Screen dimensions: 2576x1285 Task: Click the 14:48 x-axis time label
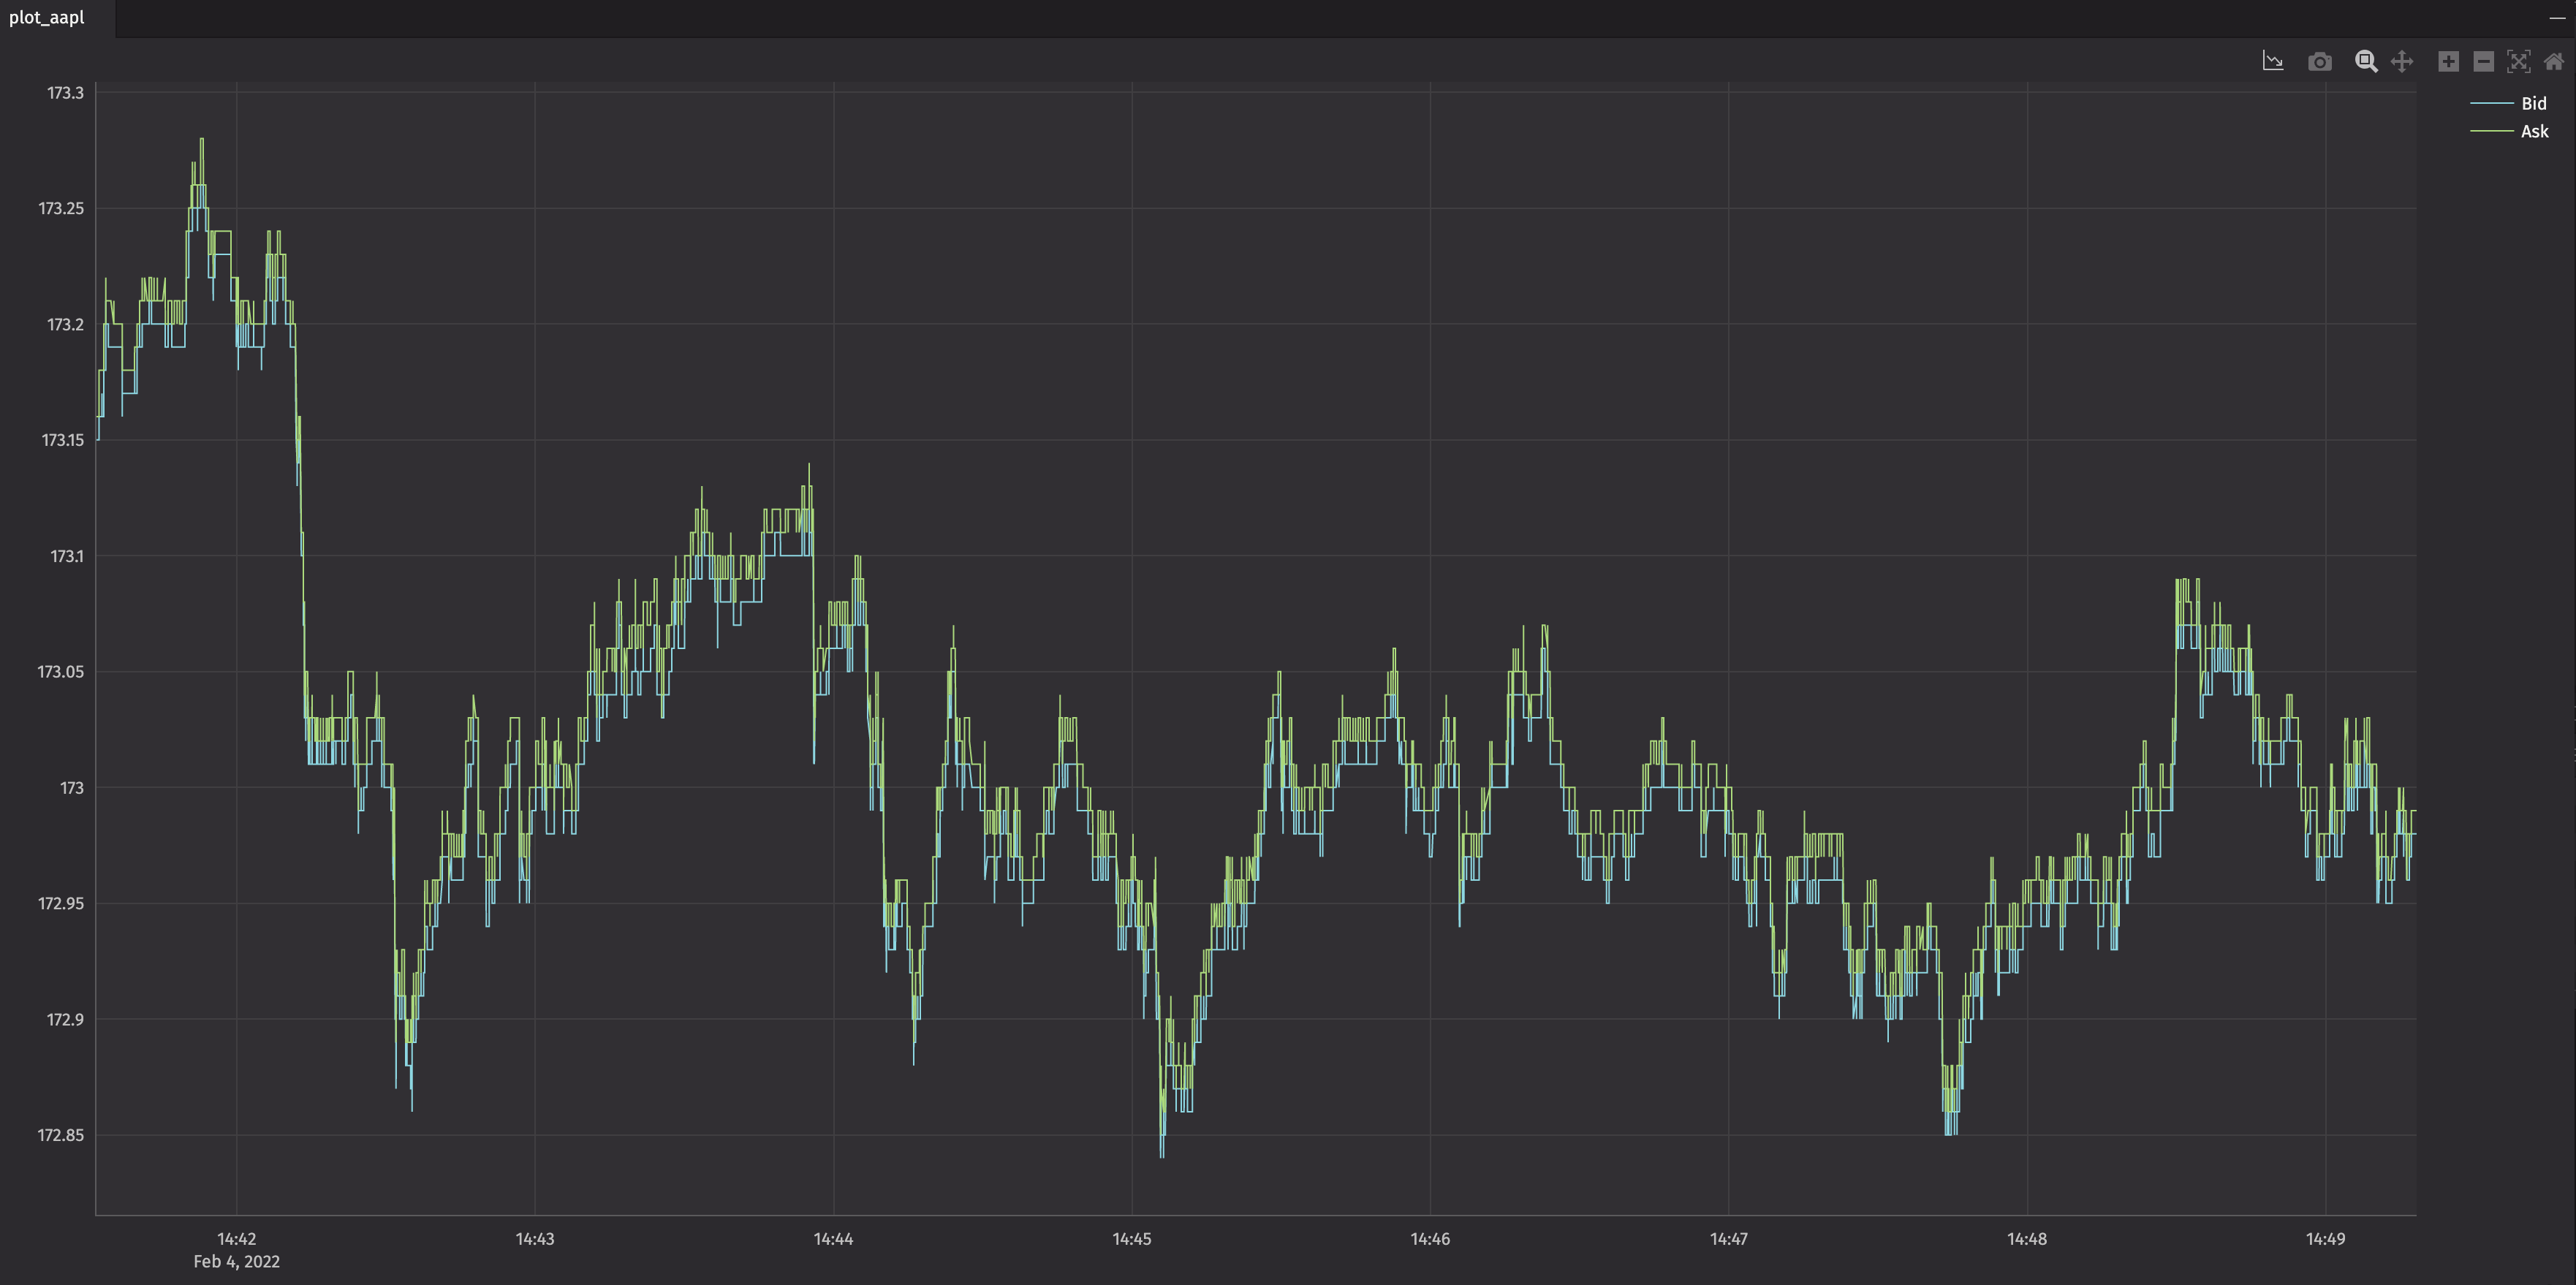(2027, 1239)
